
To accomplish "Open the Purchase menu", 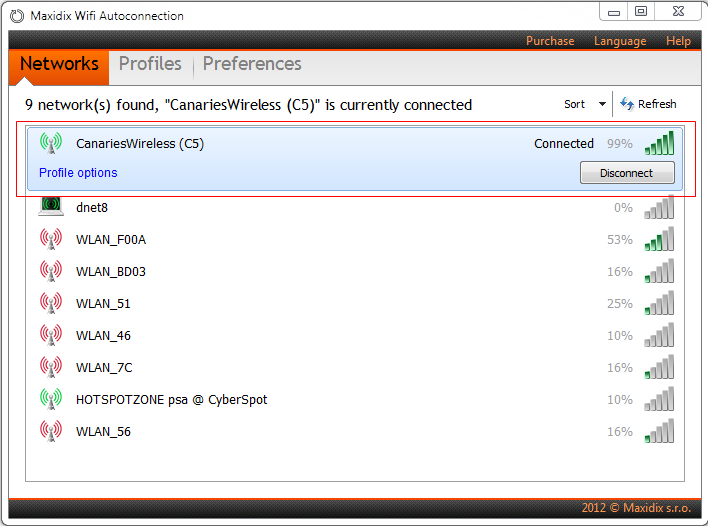I will 550,41.
